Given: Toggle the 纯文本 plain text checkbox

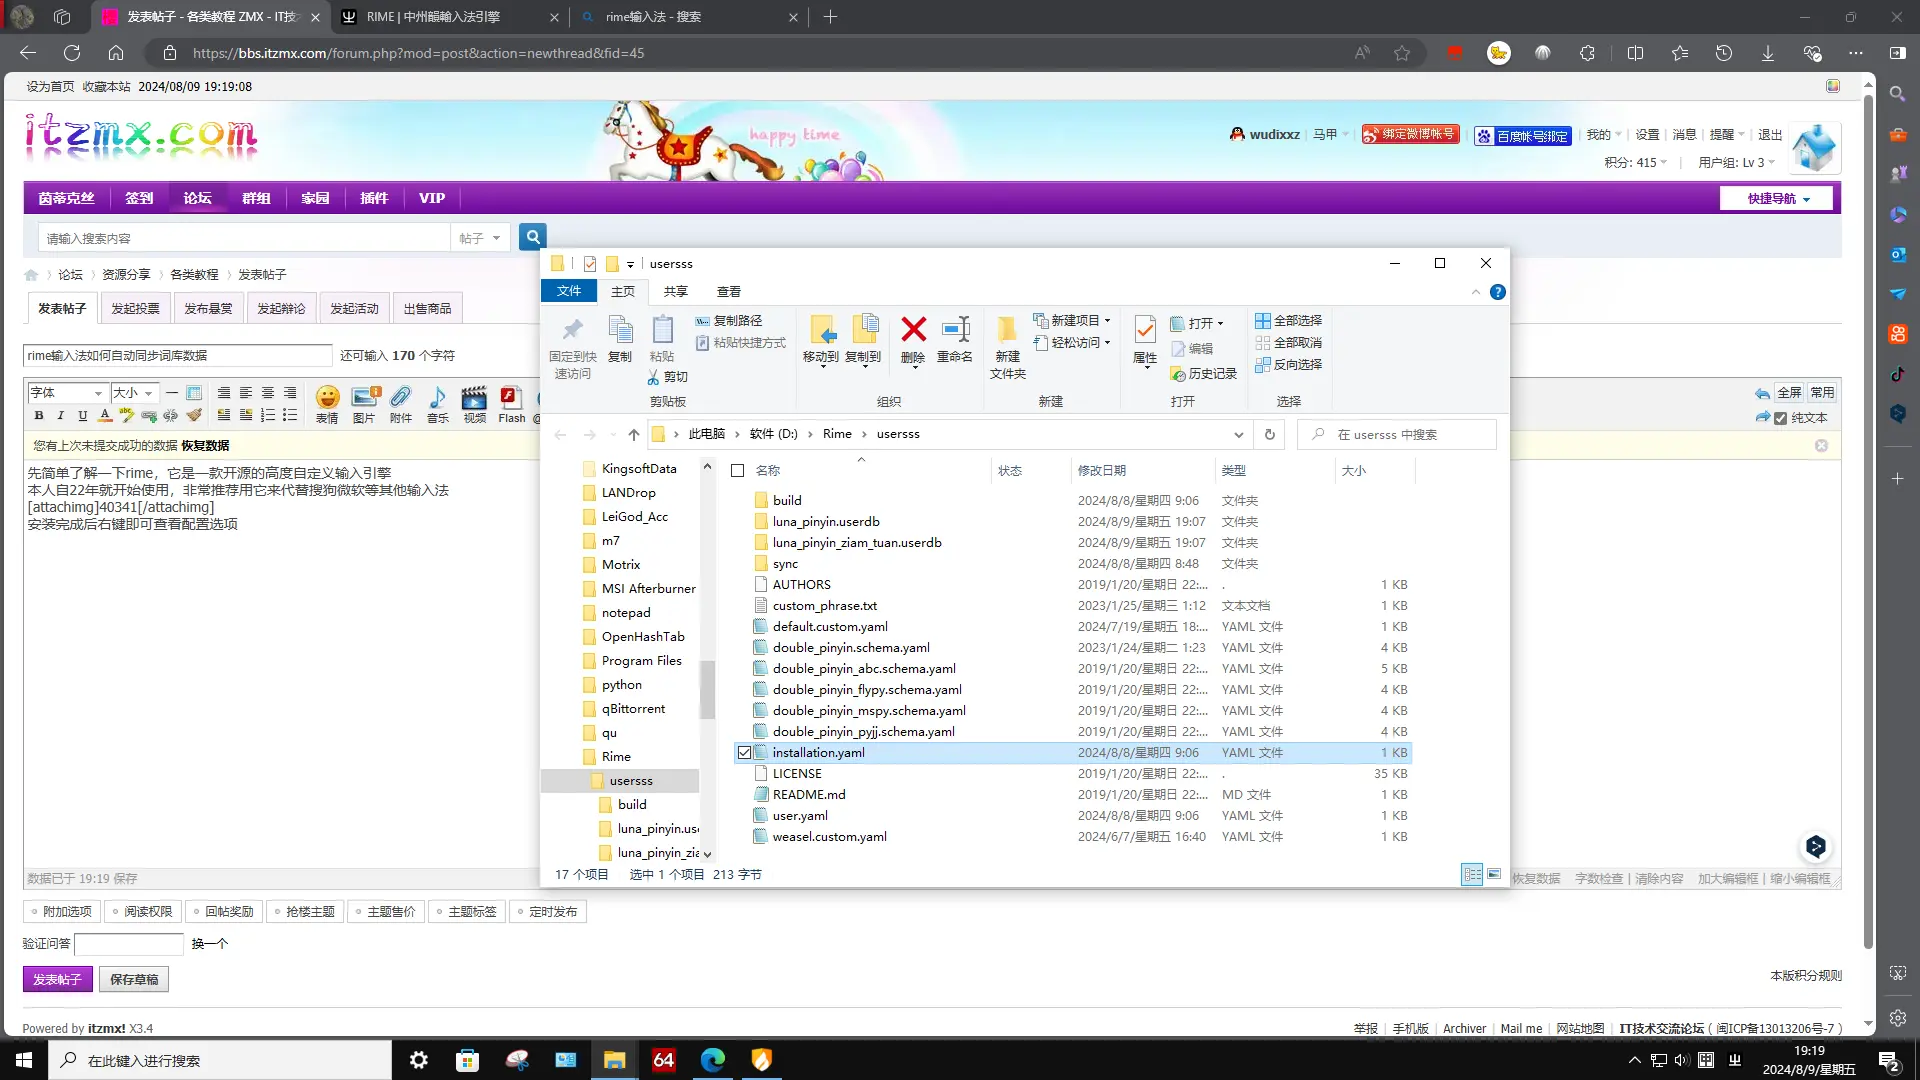Looking at the screenshot, I should 1780,418.
